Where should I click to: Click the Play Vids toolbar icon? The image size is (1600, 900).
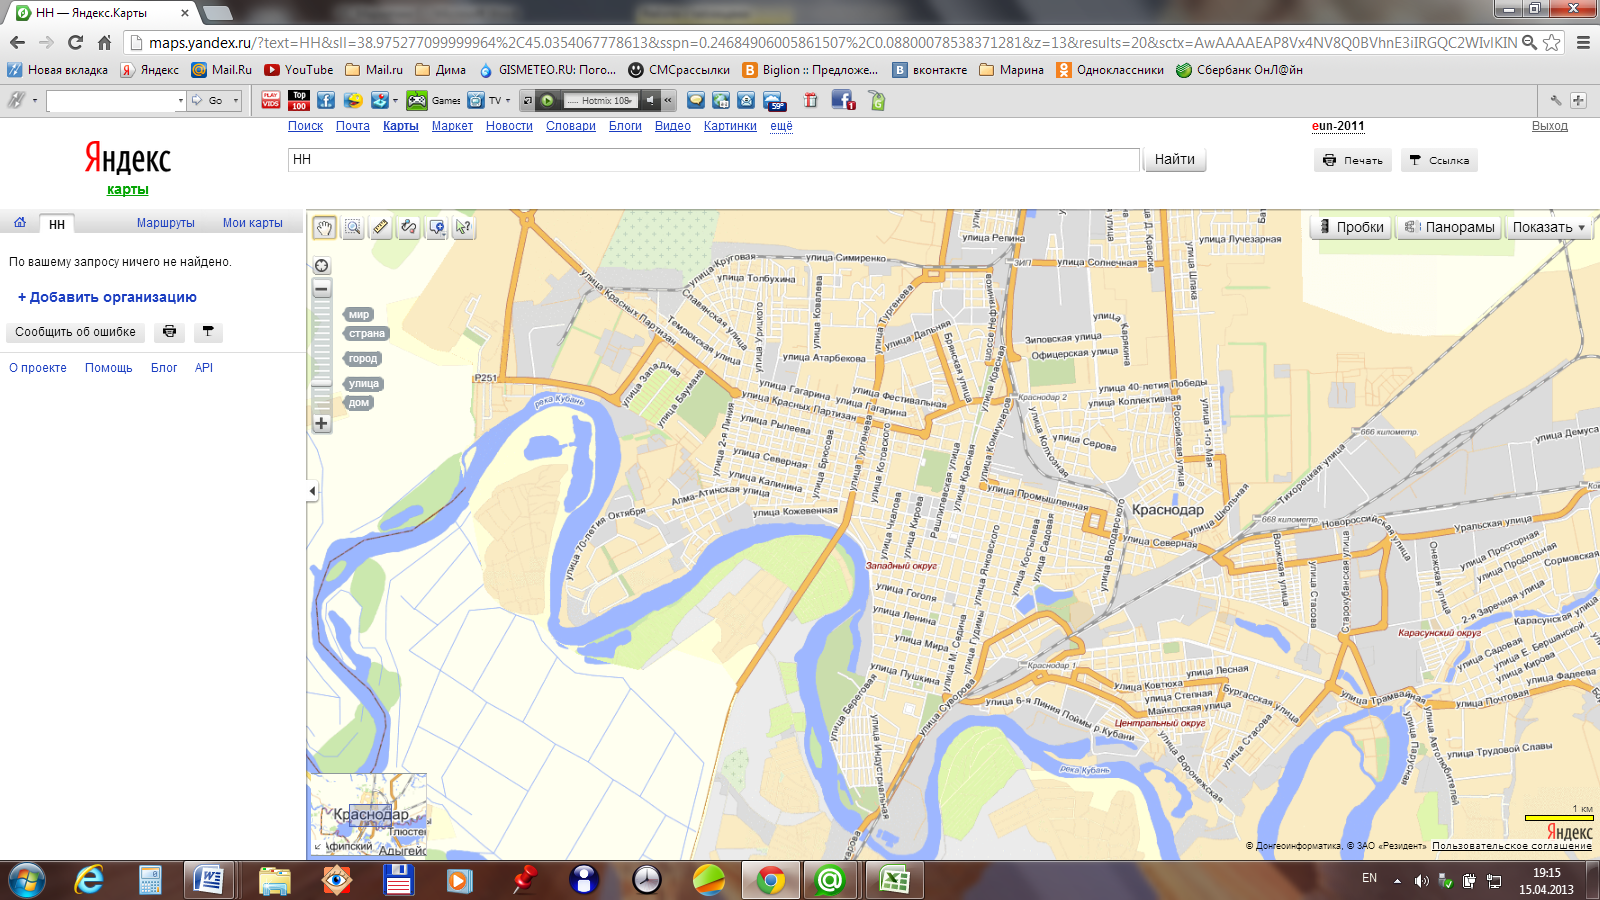[x=271, y=100]
